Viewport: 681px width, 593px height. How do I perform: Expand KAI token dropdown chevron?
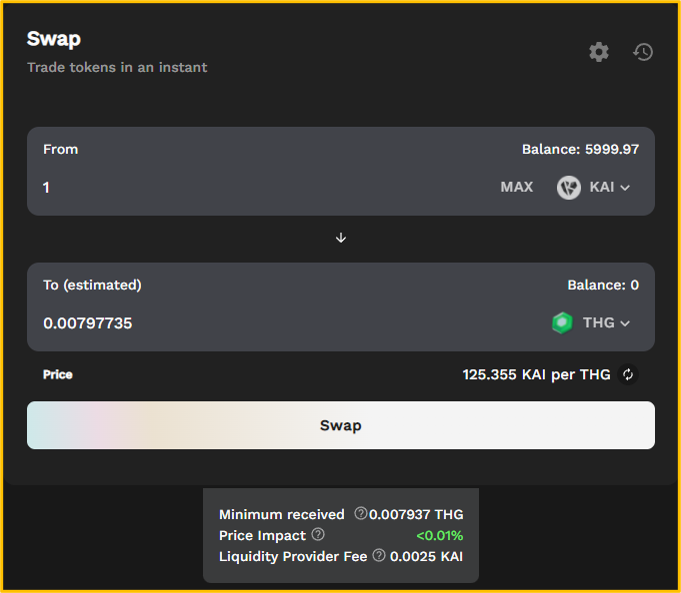pyautogui.click(x=625, y=188)
